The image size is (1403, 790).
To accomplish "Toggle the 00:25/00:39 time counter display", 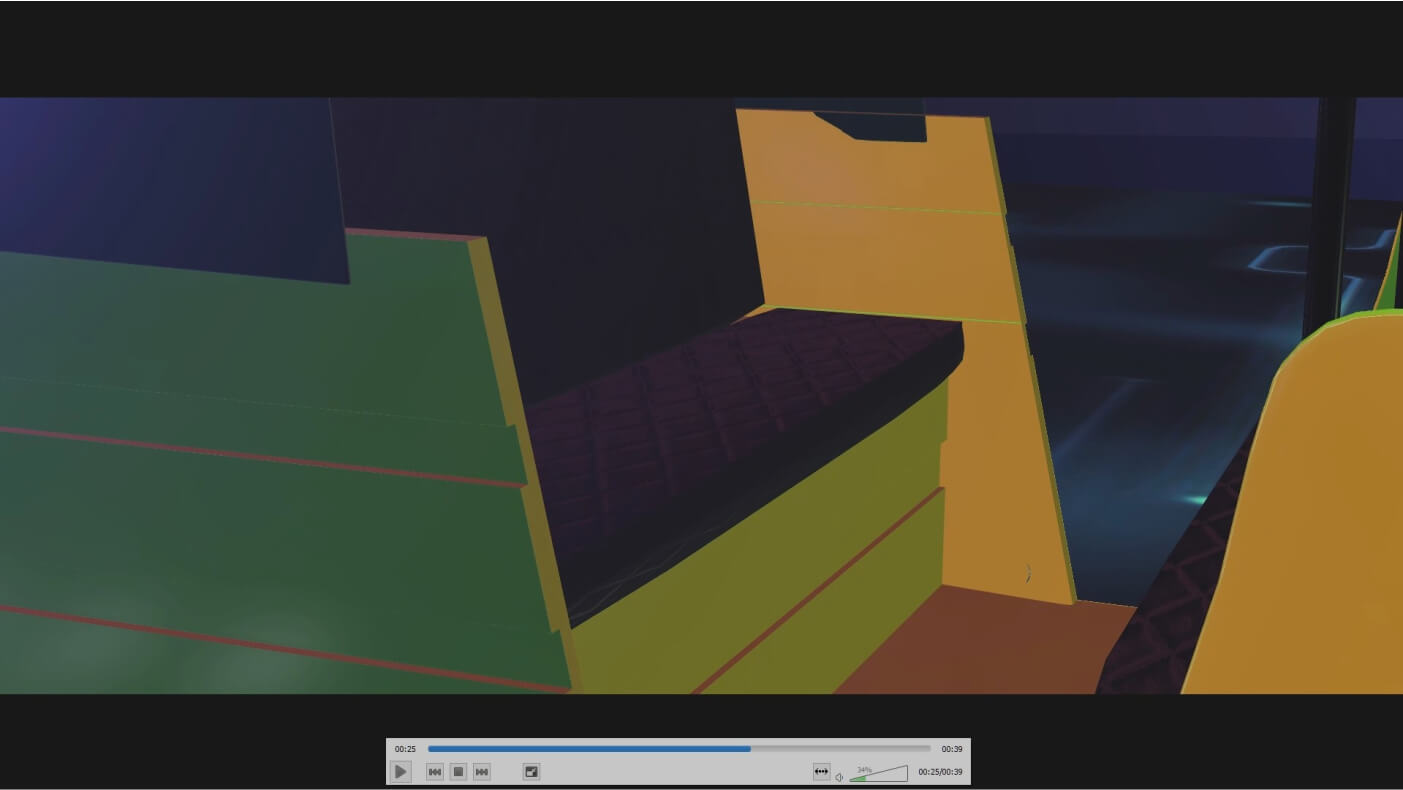I will coord(940,772).
